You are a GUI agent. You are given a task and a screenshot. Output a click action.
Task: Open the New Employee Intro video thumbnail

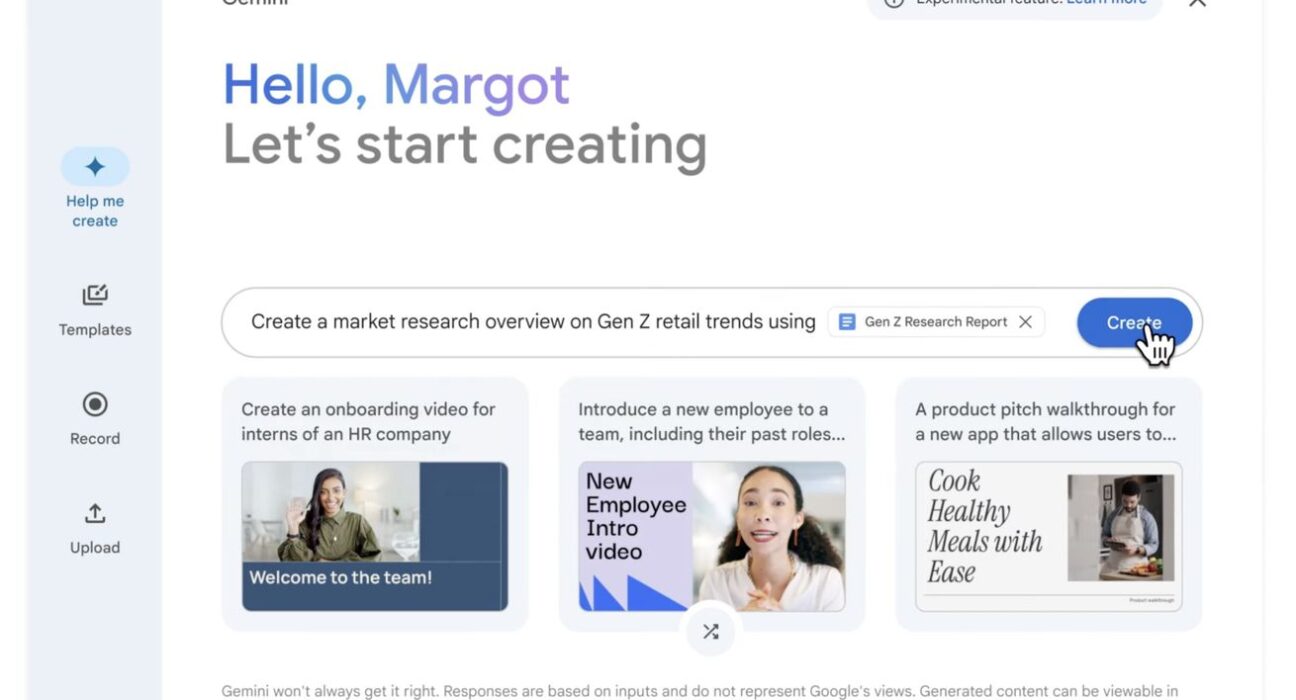pos(711,536)
